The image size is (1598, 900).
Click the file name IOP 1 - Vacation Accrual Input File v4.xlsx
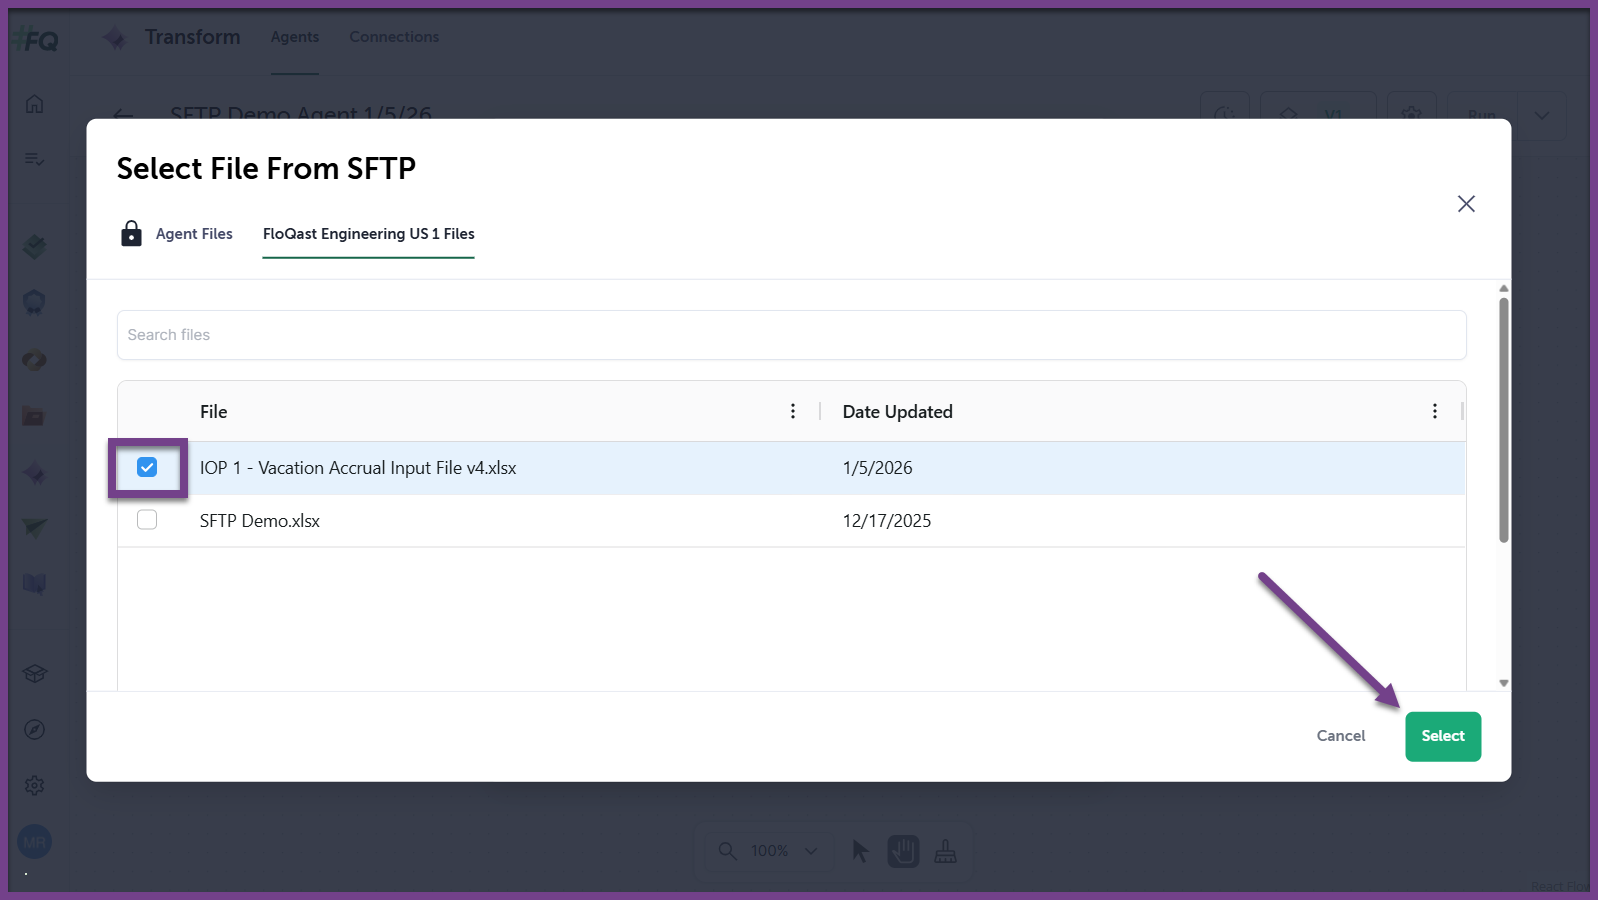(358, 468)
